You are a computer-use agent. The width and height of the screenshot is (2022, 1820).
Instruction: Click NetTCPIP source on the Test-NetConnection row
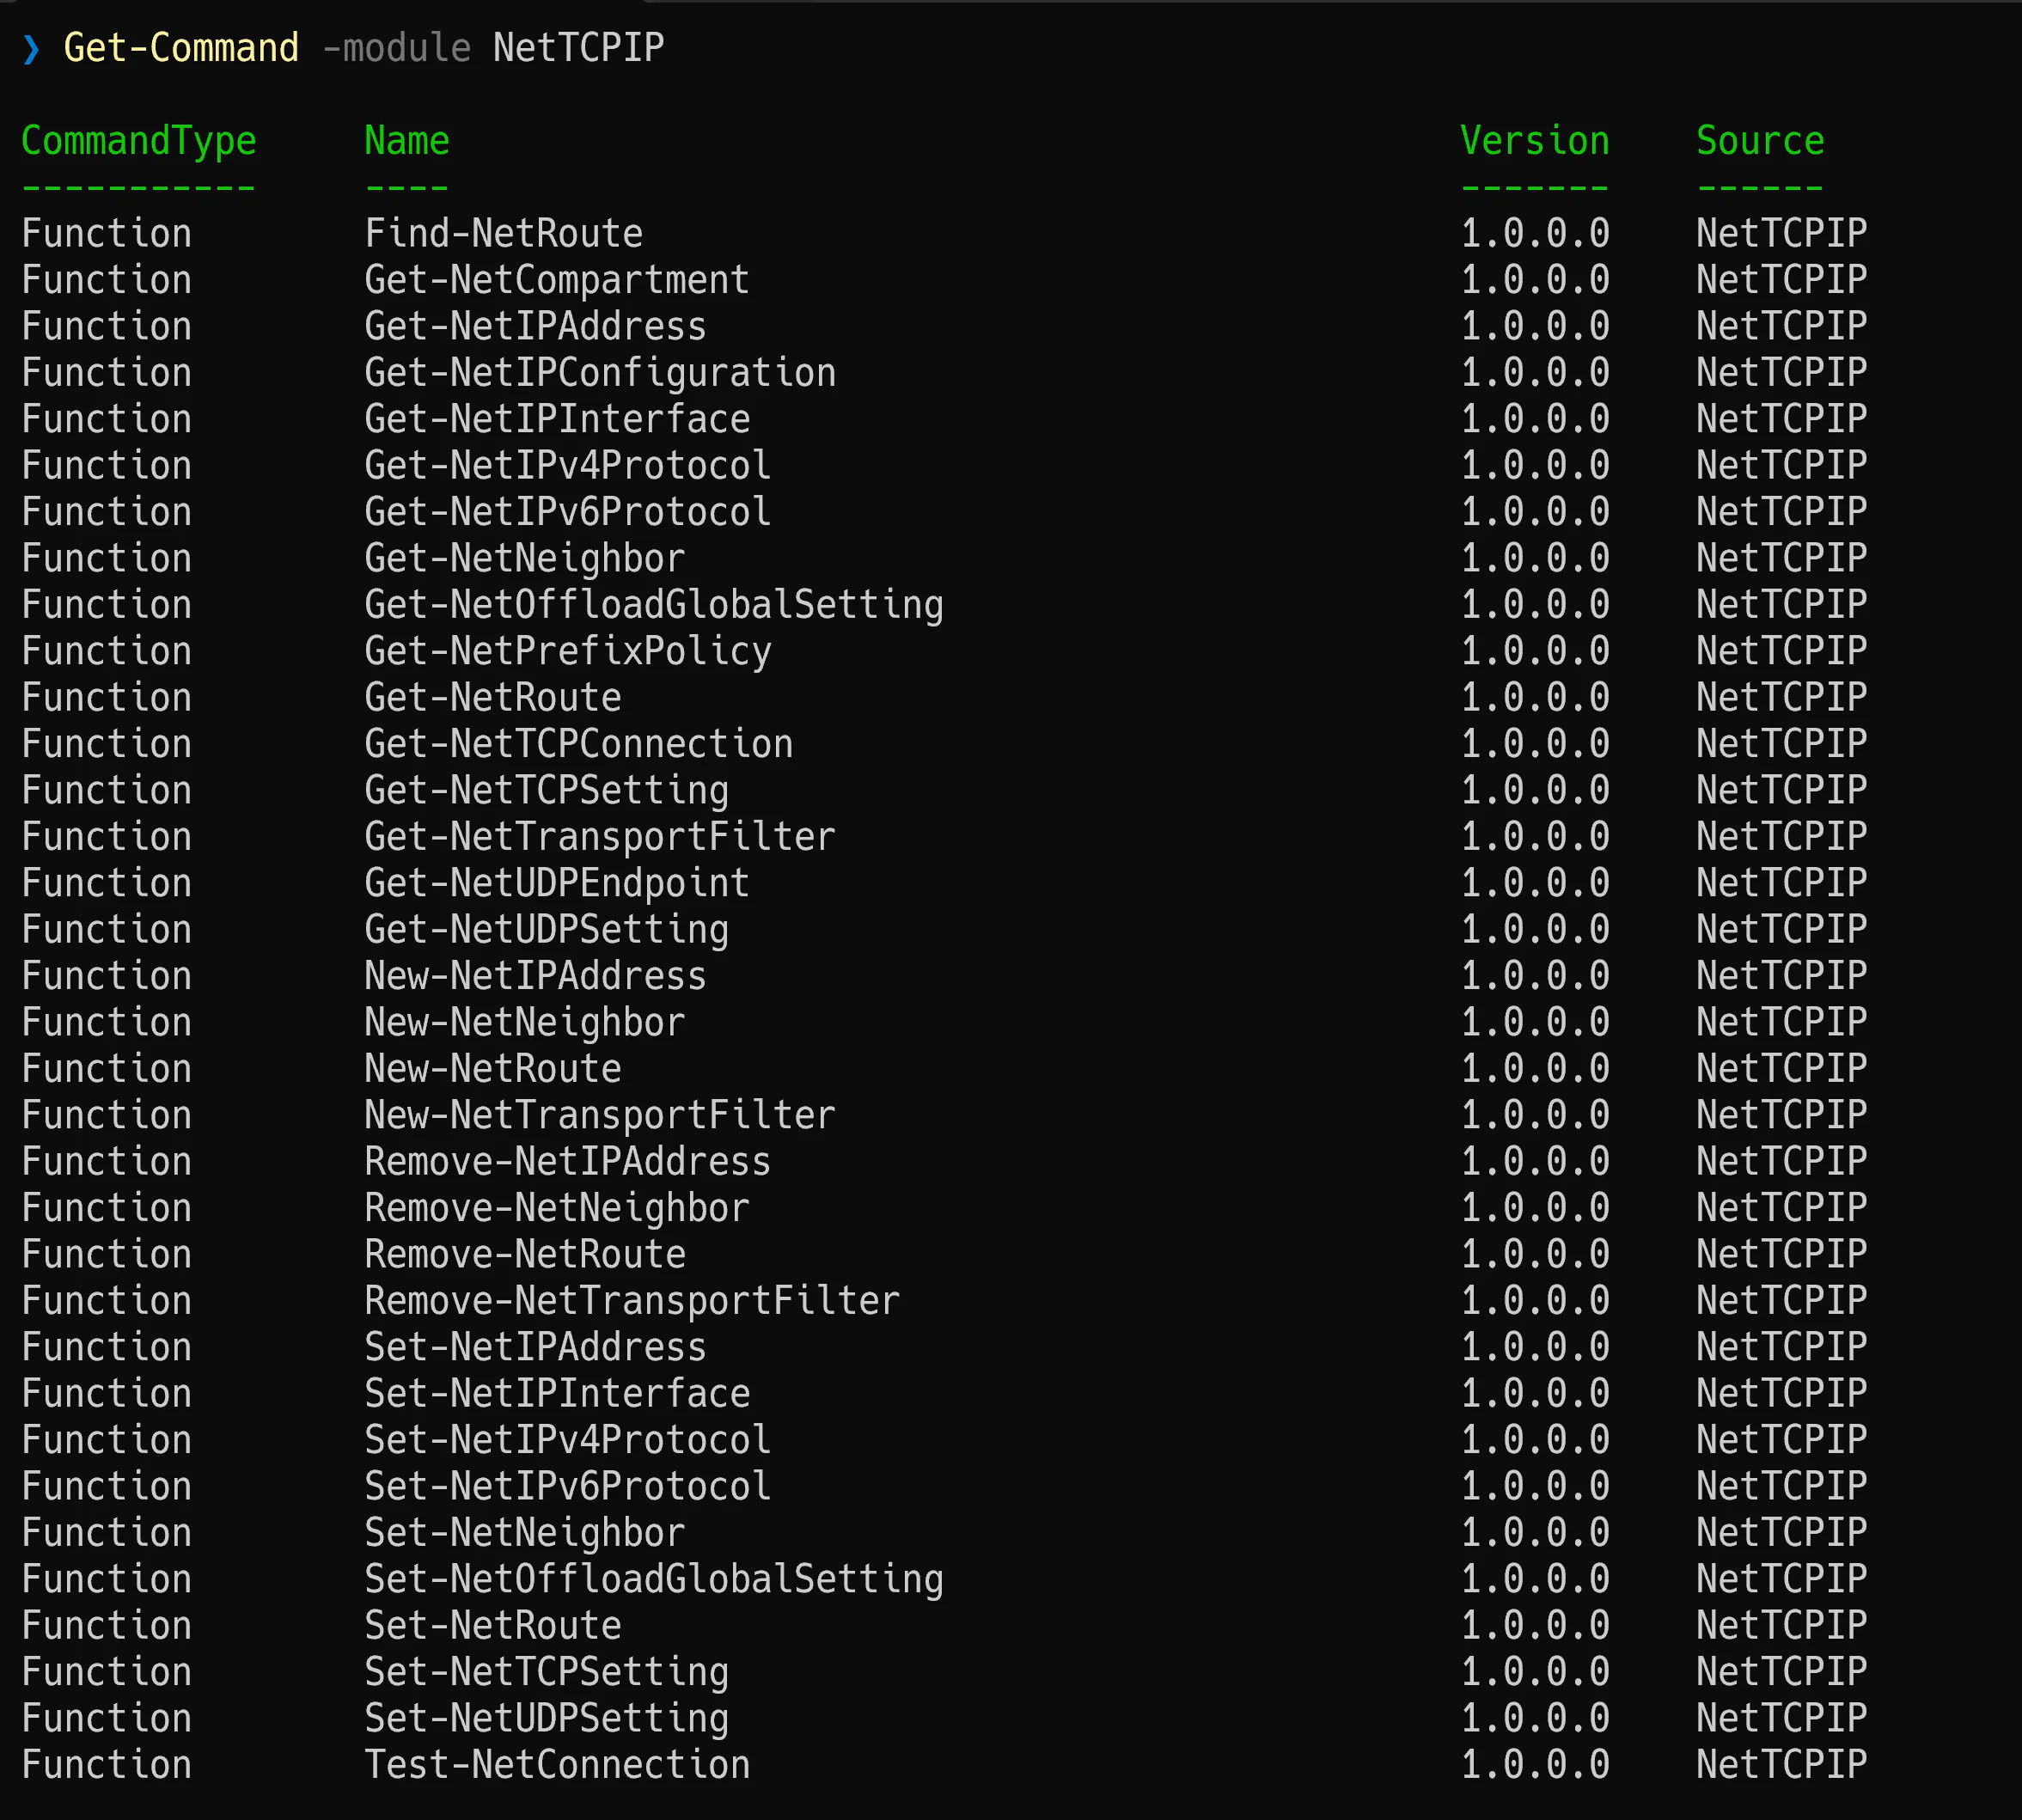click(x=1782, y=1765)
